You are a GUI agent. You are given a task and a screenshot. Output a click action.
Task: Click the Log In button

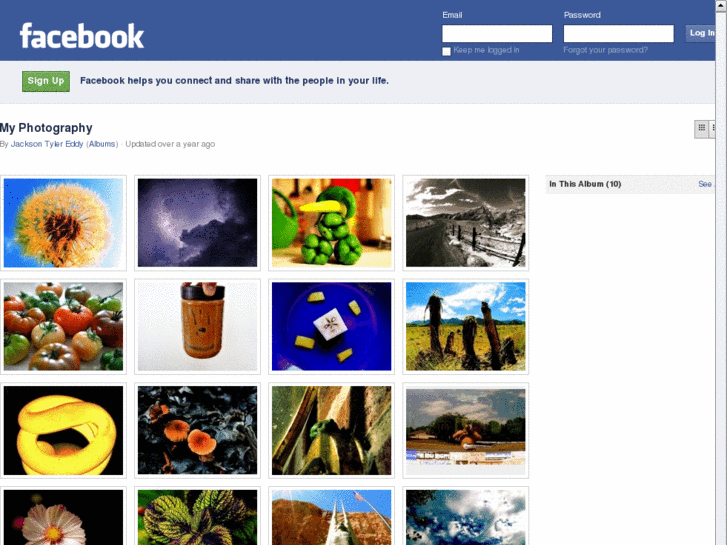[701, 33]
